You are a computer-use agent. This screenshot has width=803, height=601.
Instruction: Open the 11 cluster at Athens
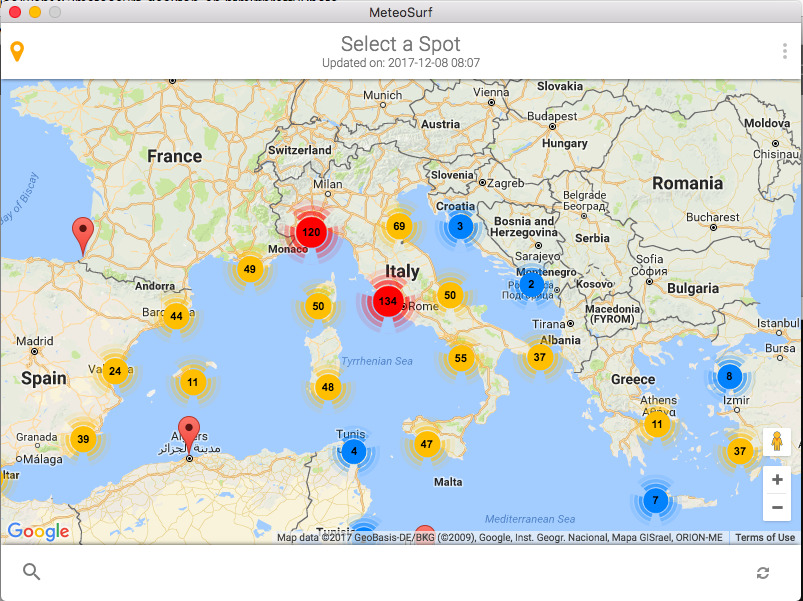(657, 424)
